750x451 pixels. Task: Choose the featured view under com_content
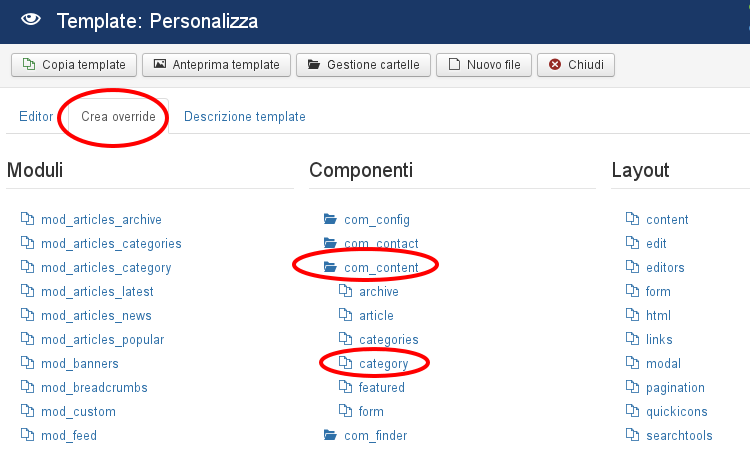[382, 387]
